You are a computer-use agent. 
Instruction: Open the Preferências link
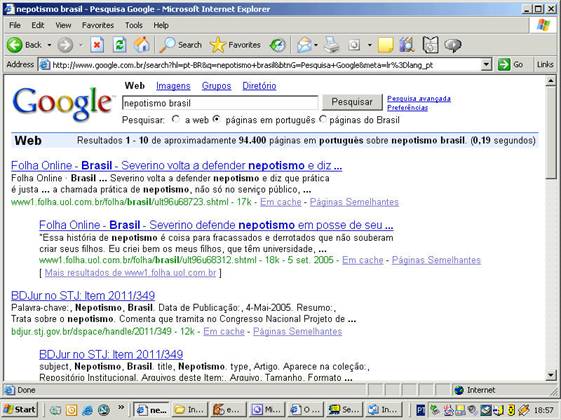click(x=407, y=108)
